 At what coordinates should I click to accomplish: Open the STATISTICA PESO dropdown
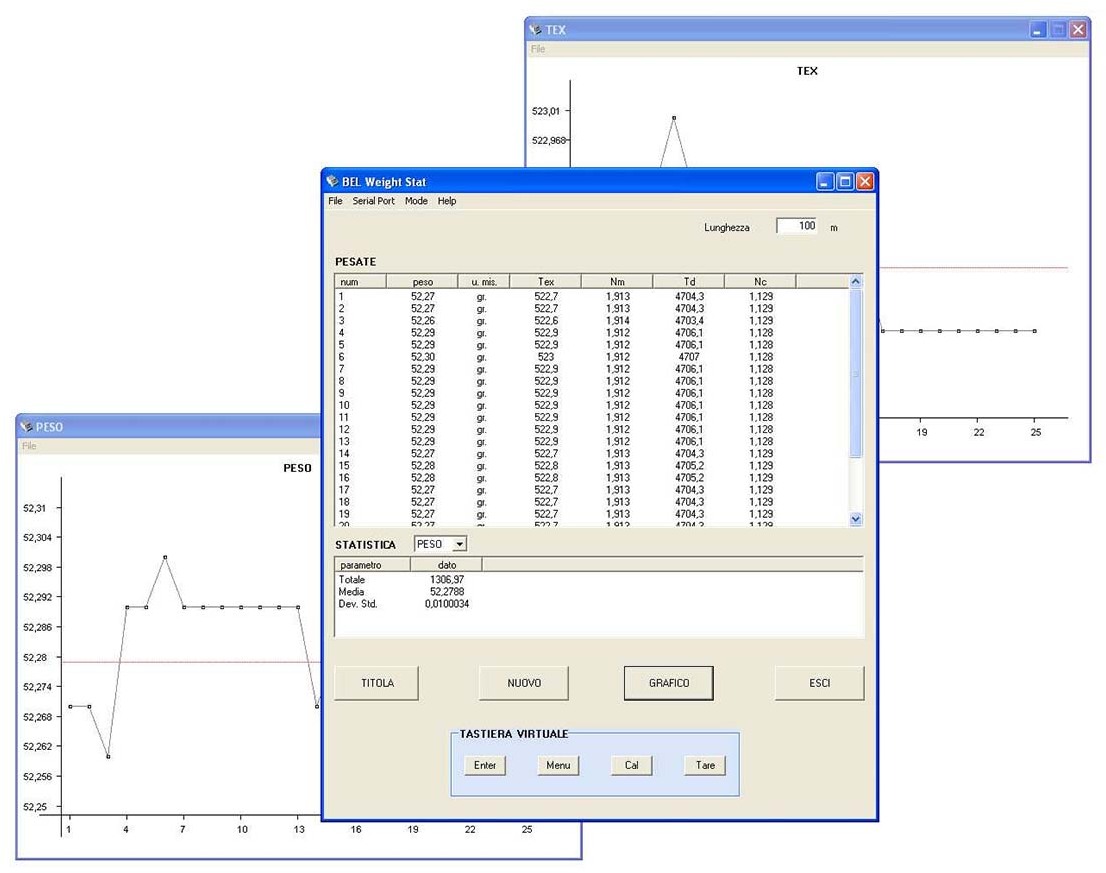point(459,544)
